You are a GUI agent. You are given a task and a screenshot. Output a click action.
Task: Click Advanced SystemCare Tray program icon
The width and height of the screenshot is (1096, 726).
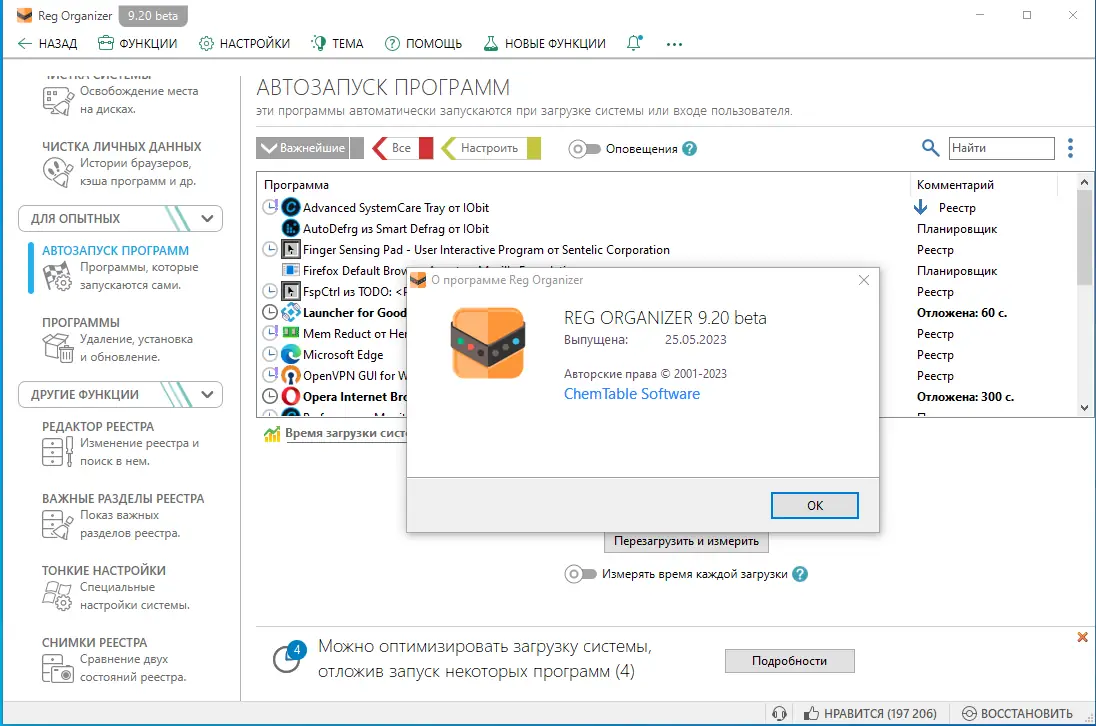pyautogui.click(x=290, y=208)
